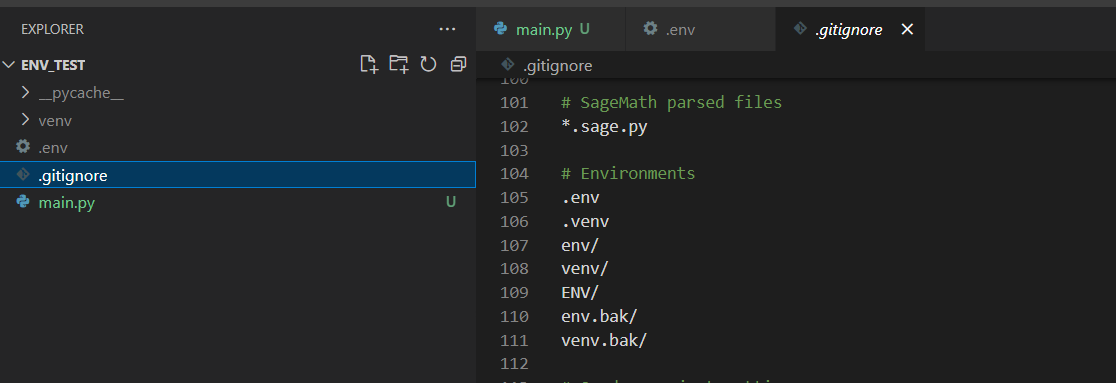Place cursor on '.env' line 105 in editor

click(x=580, y=197)
